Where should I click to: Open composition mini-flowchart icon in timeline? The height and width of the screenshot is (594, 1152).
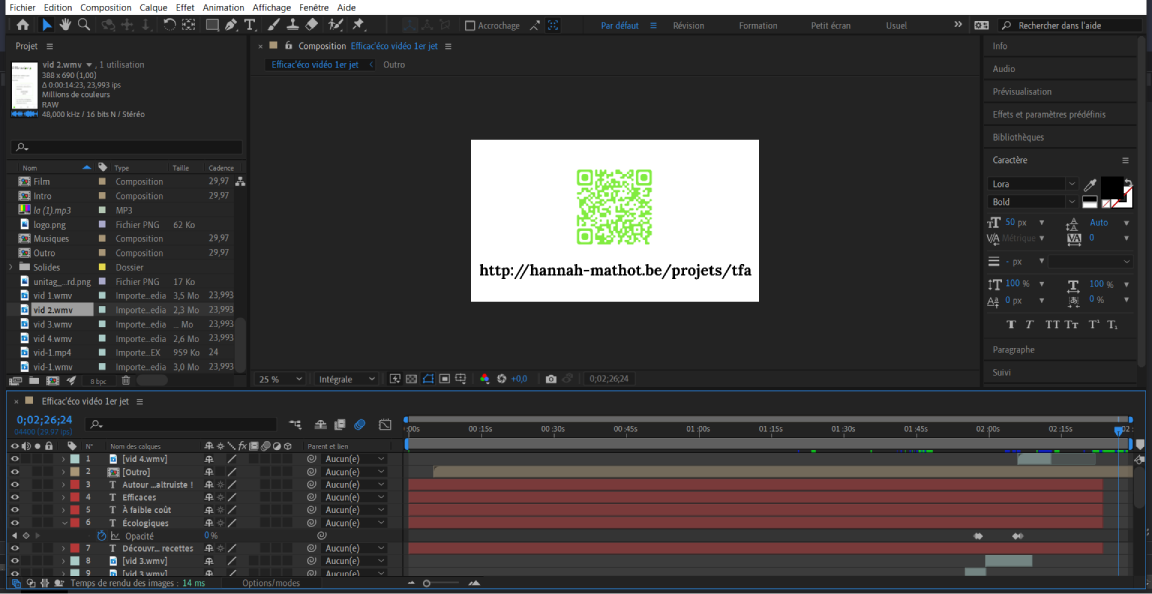click(295, 424)
